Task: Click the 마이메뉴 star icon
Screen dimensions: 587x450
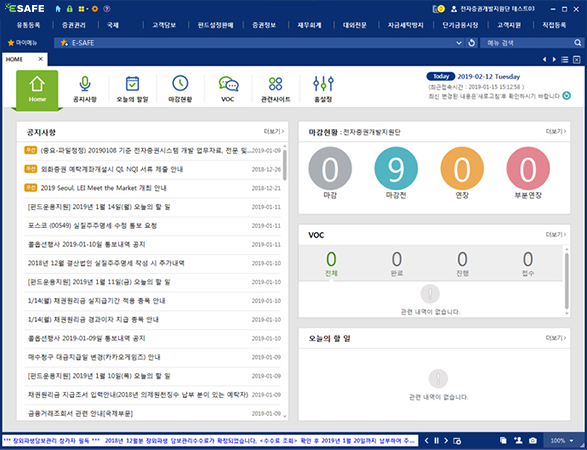Action: pos(11,43)
